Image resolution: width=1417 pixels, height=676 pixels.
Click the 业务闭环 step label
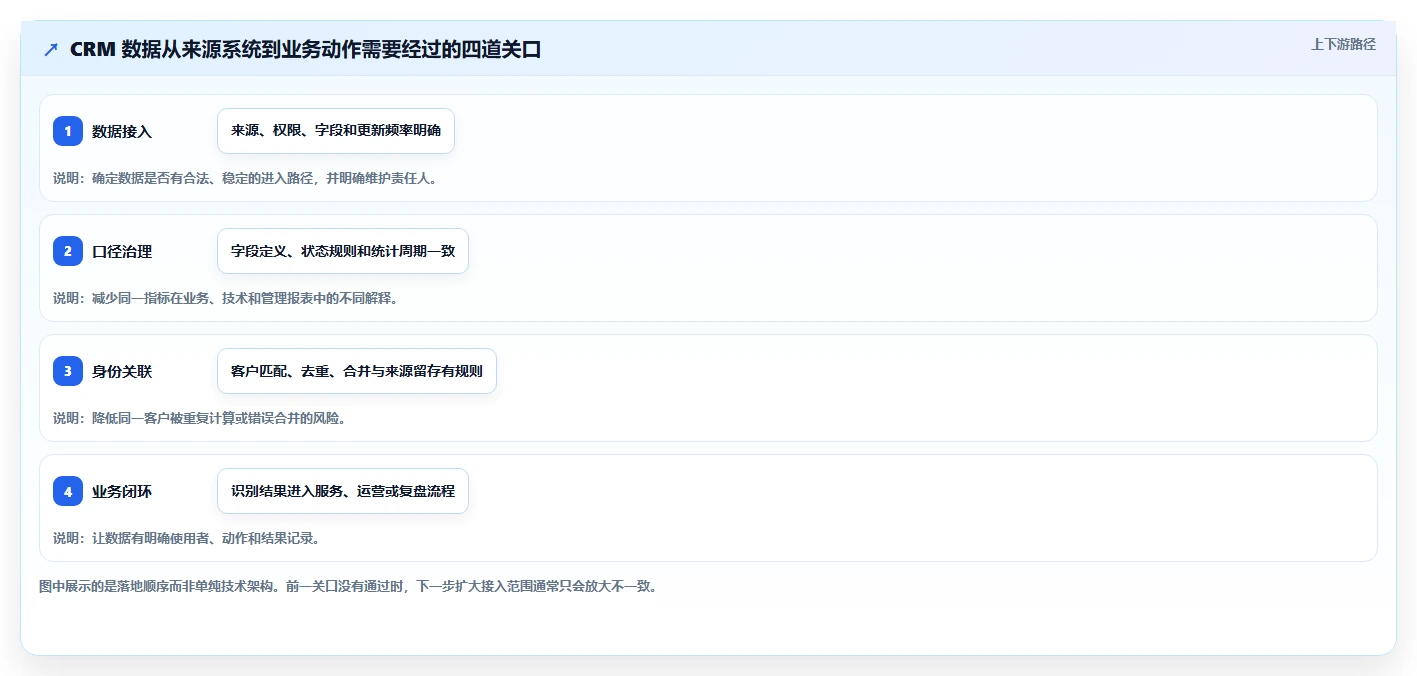click(122, 491)
